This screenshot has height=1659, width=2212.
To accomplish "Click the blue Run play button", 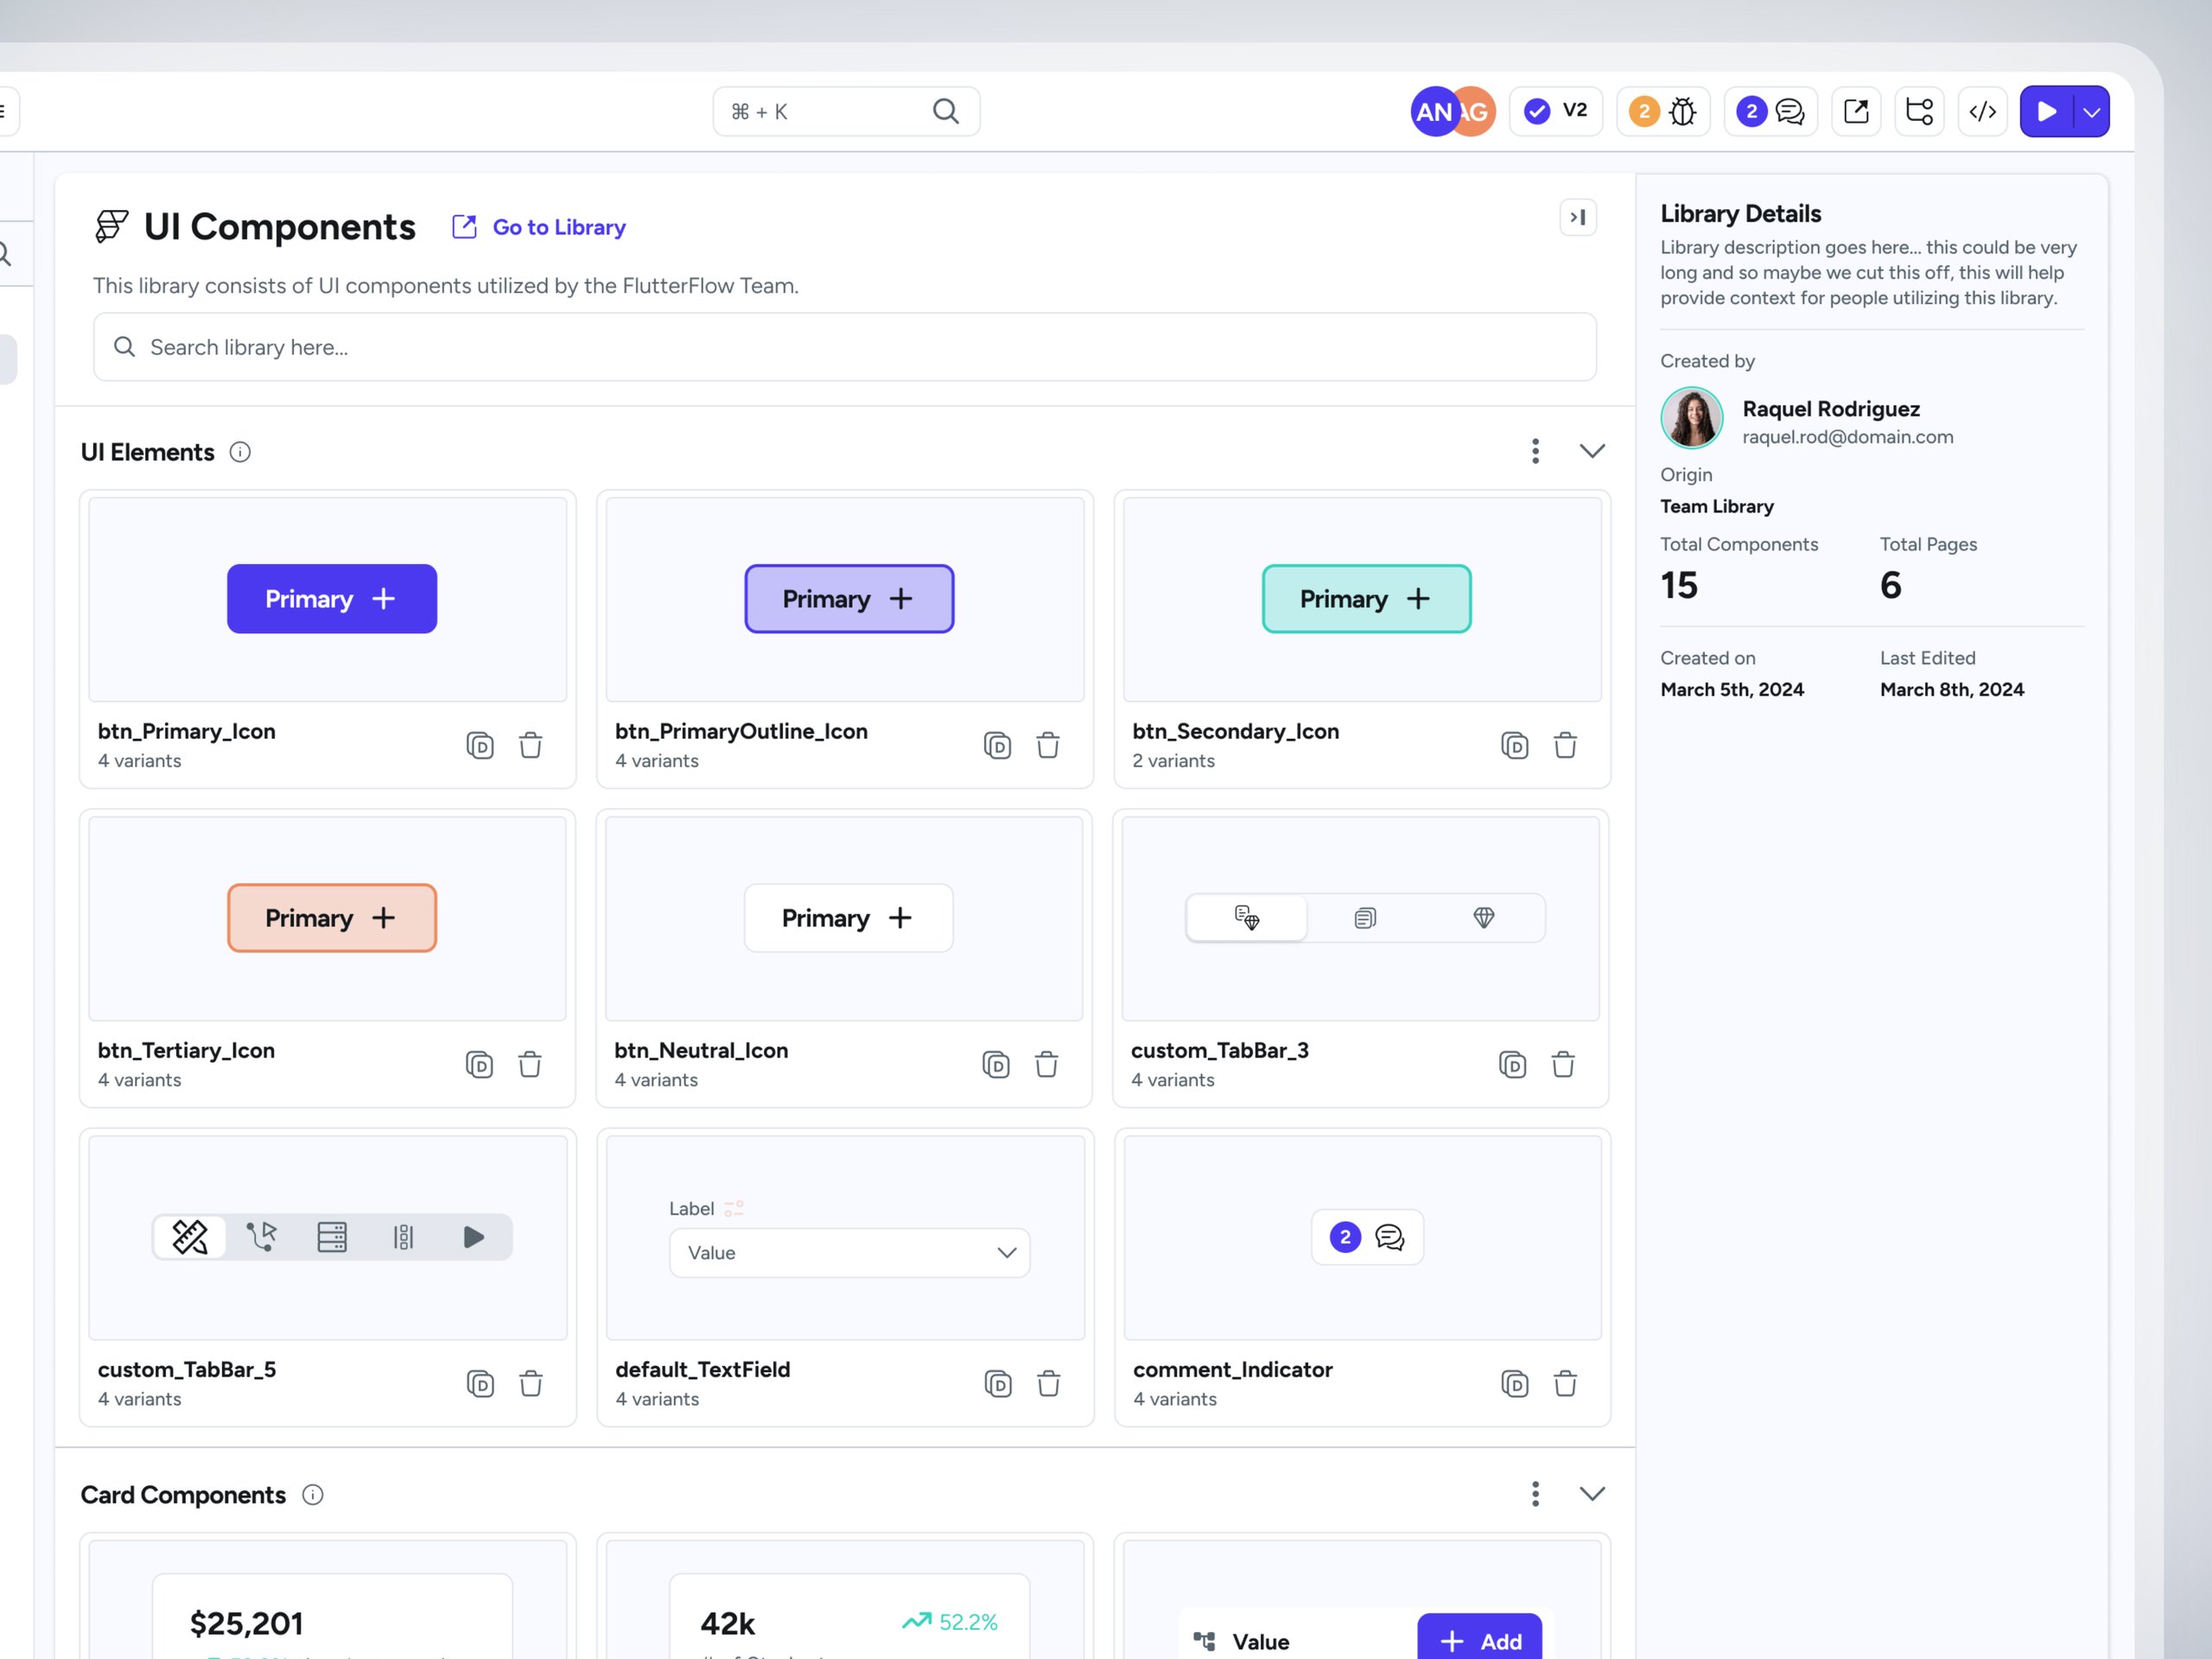I will tap(2046, 111).
